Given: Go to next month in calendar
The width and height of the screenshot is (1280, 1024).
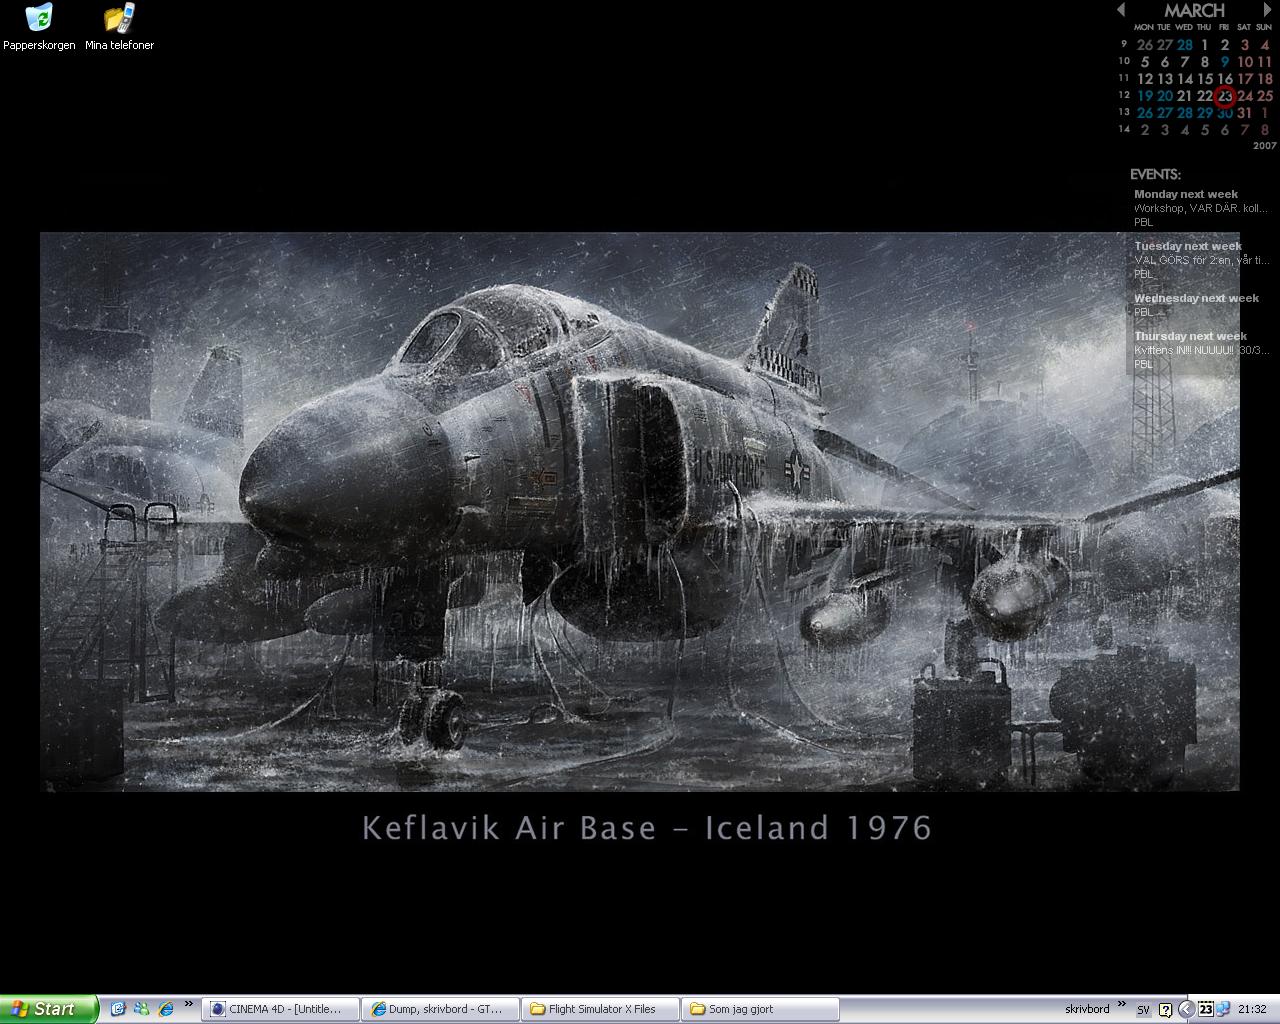Looking at the screenshot, I should tap(1268, 9).
